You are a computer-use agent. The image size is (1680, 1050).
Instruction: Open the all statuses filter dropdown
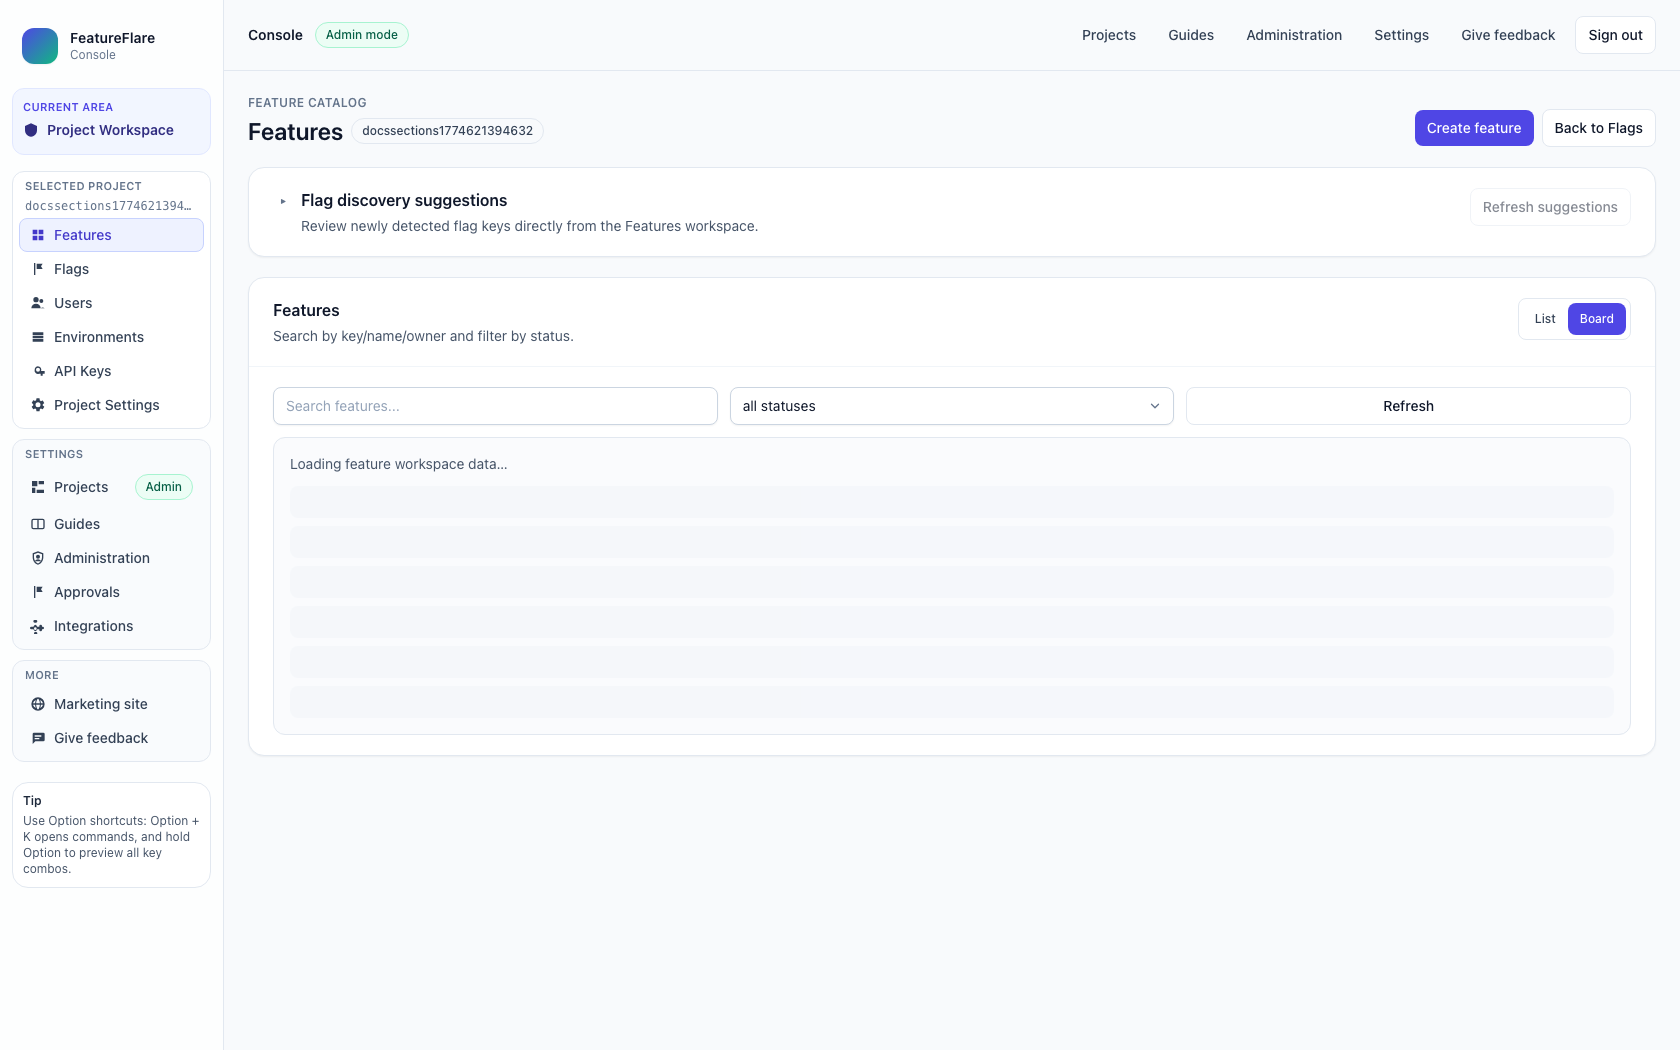point(952,406)
